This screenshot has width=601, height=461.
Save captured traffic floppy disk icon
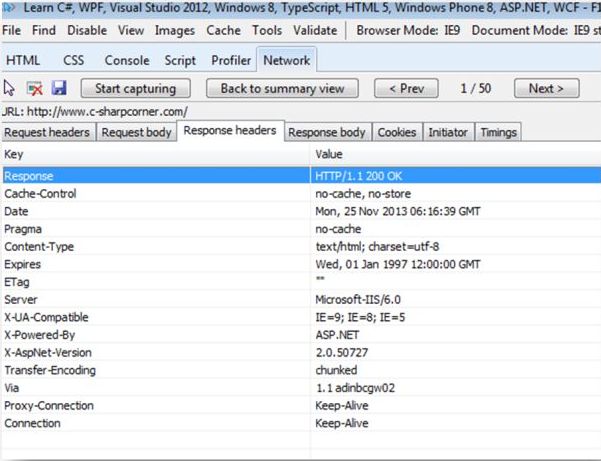click(59, 88)
